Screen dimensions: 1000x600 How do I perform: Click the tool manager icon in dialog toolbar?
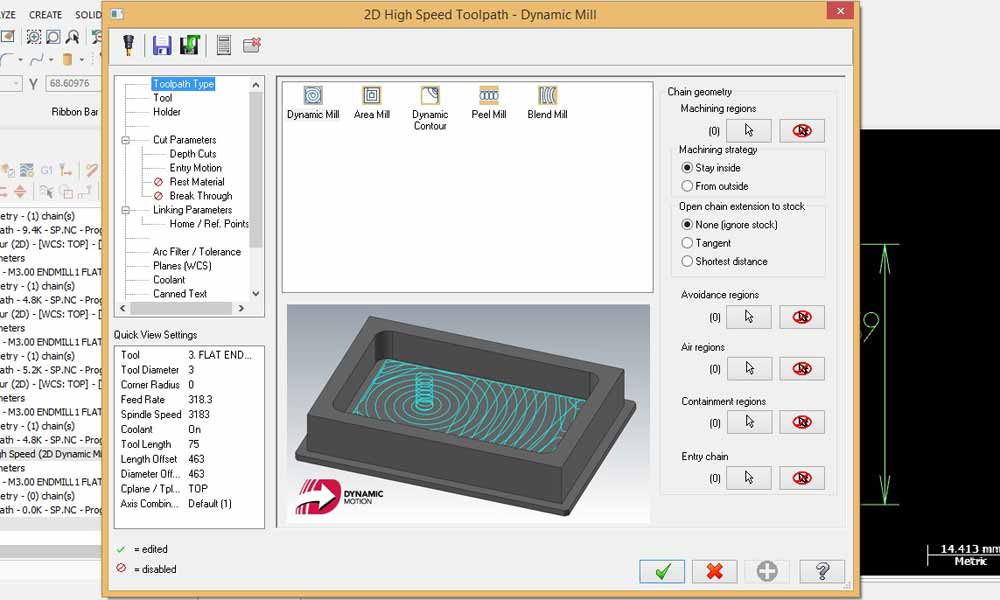tap(128, 45)
